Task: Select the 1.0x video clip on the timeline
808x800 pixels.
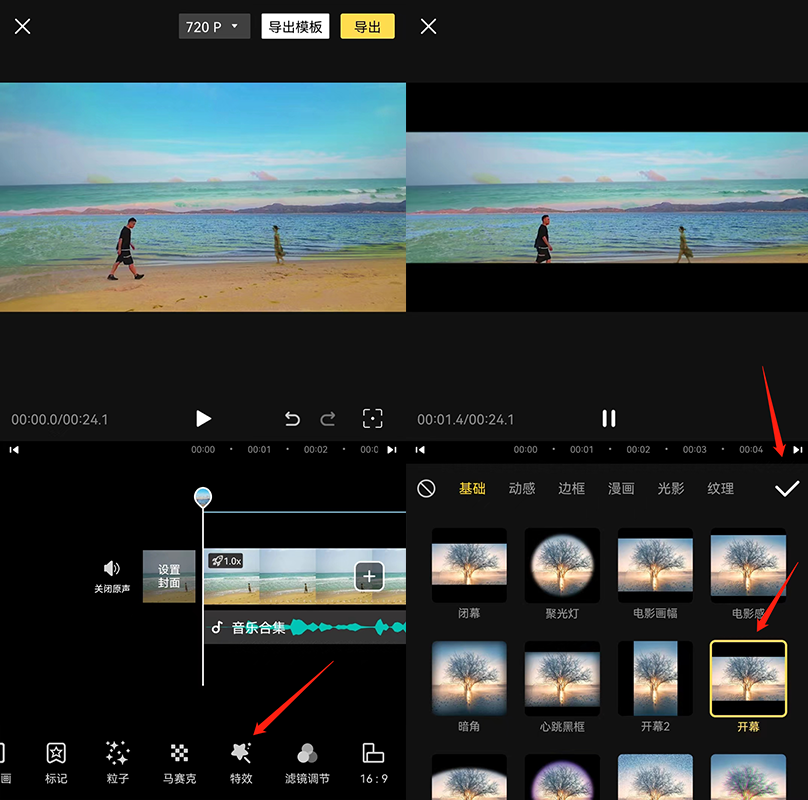Action: (x=305, y=576)
